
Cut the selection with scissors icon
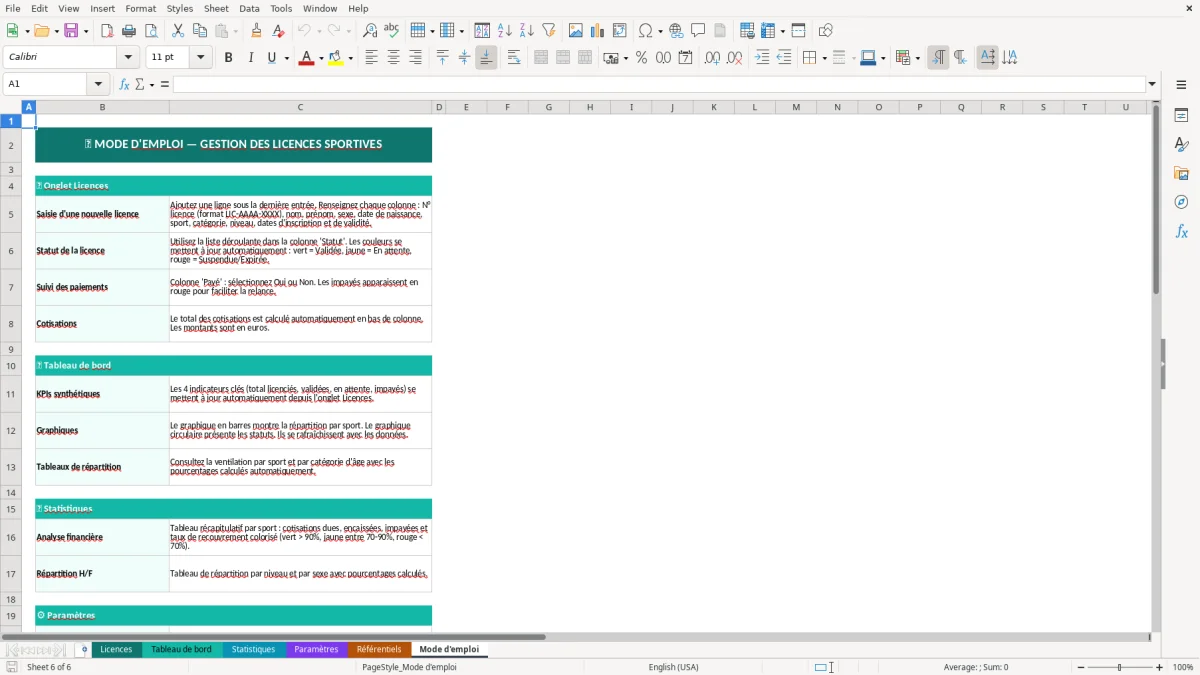click(x=178, y=31)
